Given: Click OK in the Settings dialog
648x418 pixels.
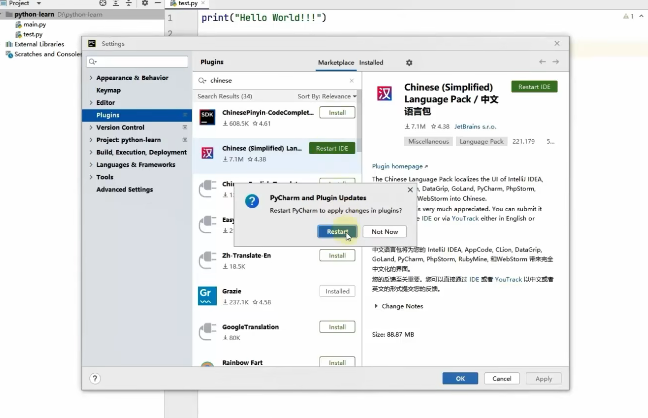Looking at the screenshot, I should coord(460,378).
